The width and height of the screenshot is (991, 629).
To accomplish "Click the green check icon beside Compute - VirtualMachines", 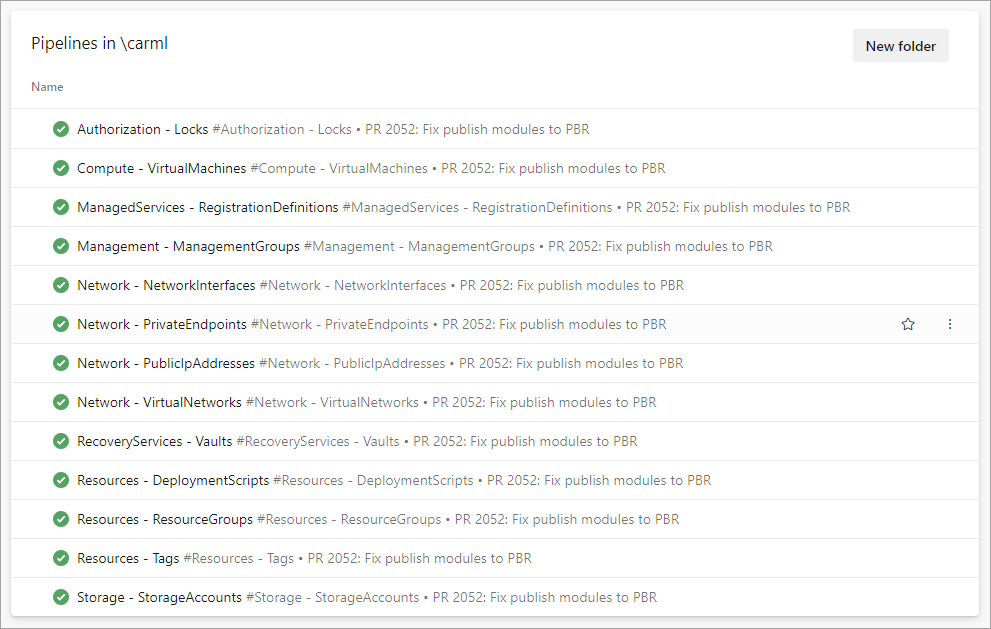I will [61, 168].
